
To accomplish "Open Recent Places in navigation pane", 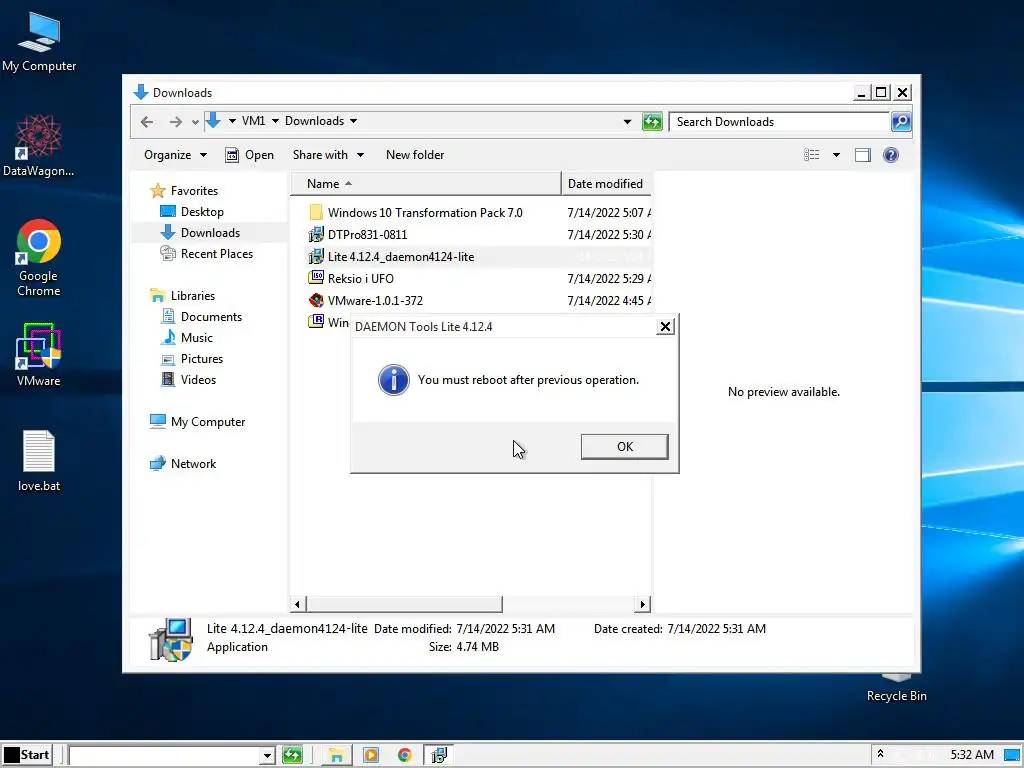I will pos(216,253).
